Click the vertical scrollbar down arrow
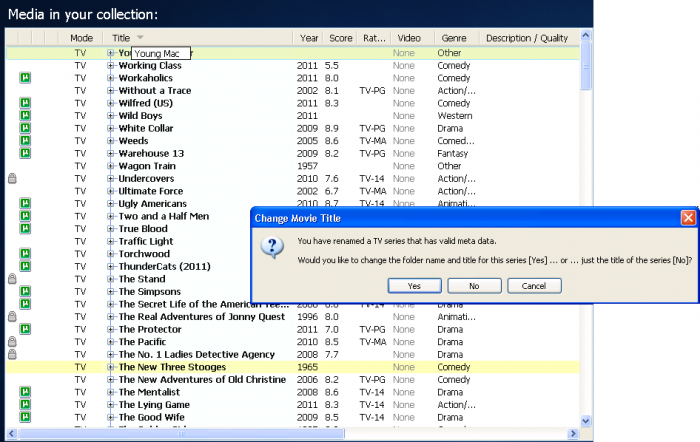The height and width of the screenshot is (442, 700). tap(586, 421)
